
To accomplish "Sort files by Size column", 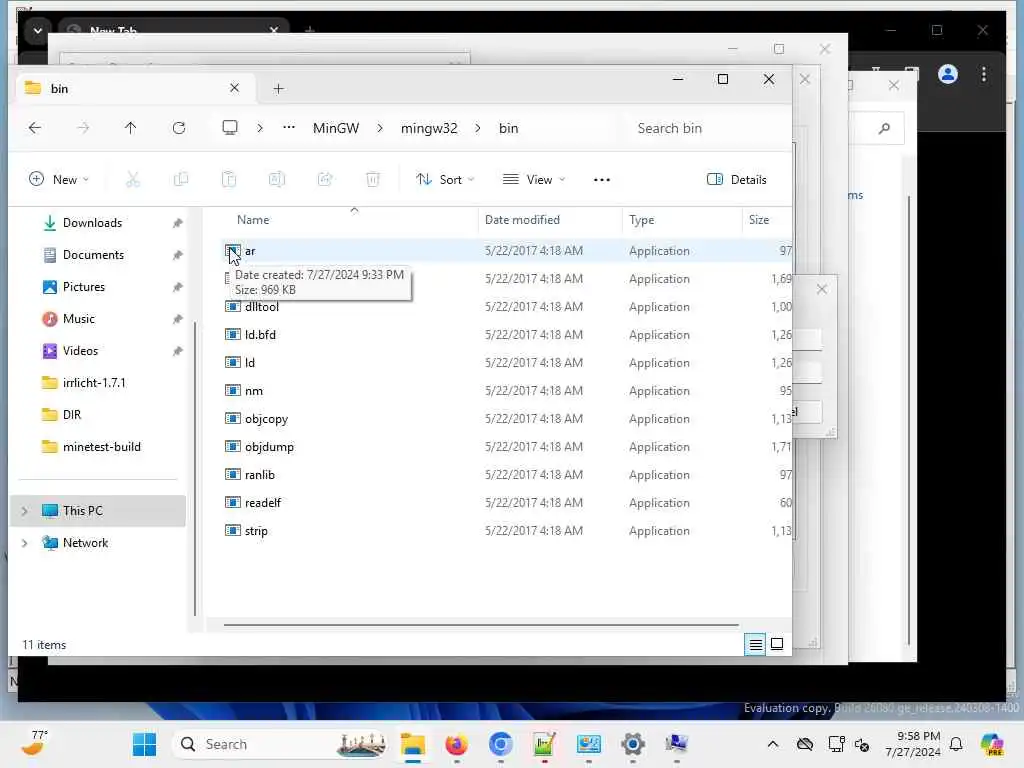I will (x=759, y=220).
